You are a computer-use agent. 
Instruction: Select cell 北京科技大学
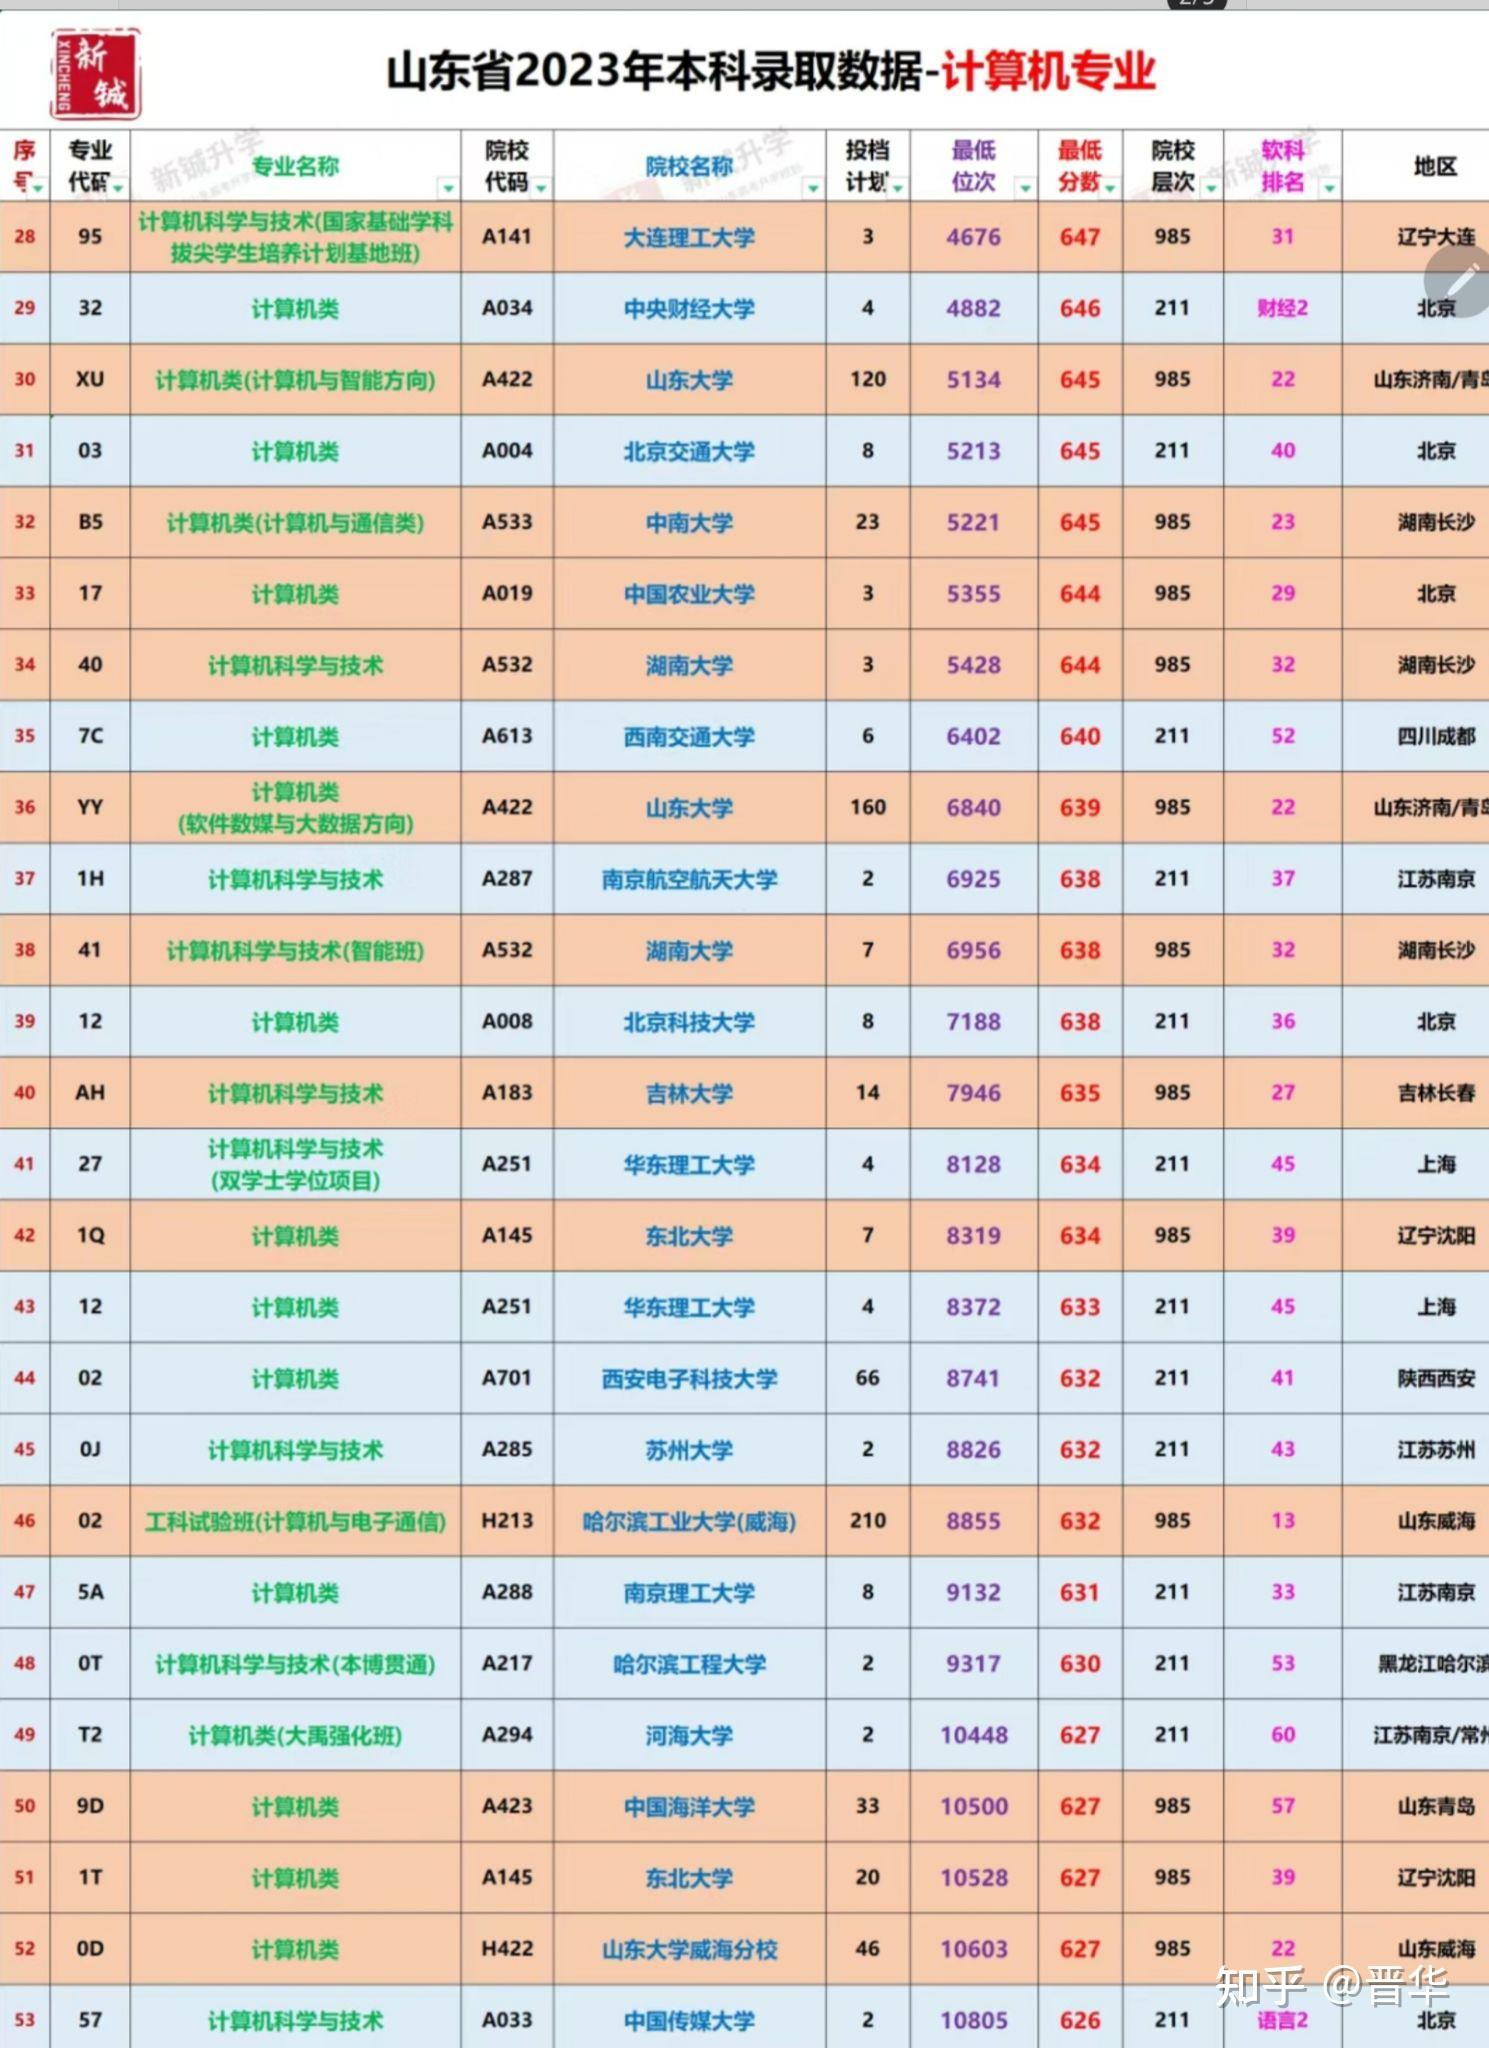point(689,1022)
